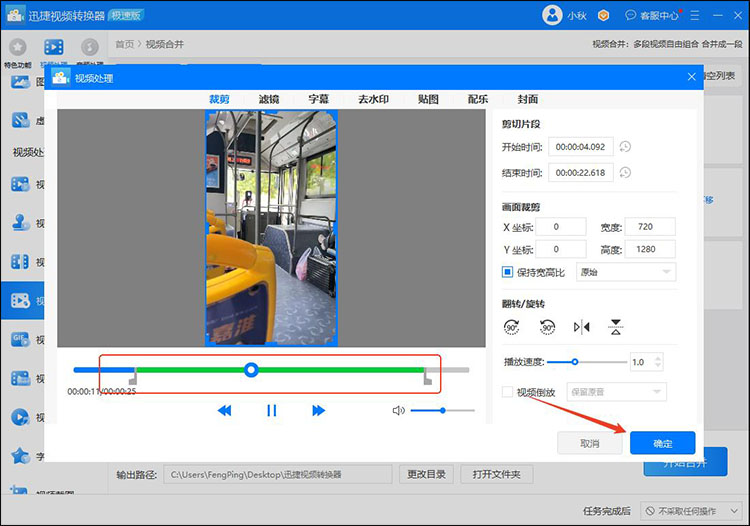
Task: Increase playback speed with stepper arrow
Action: [658, 358]
